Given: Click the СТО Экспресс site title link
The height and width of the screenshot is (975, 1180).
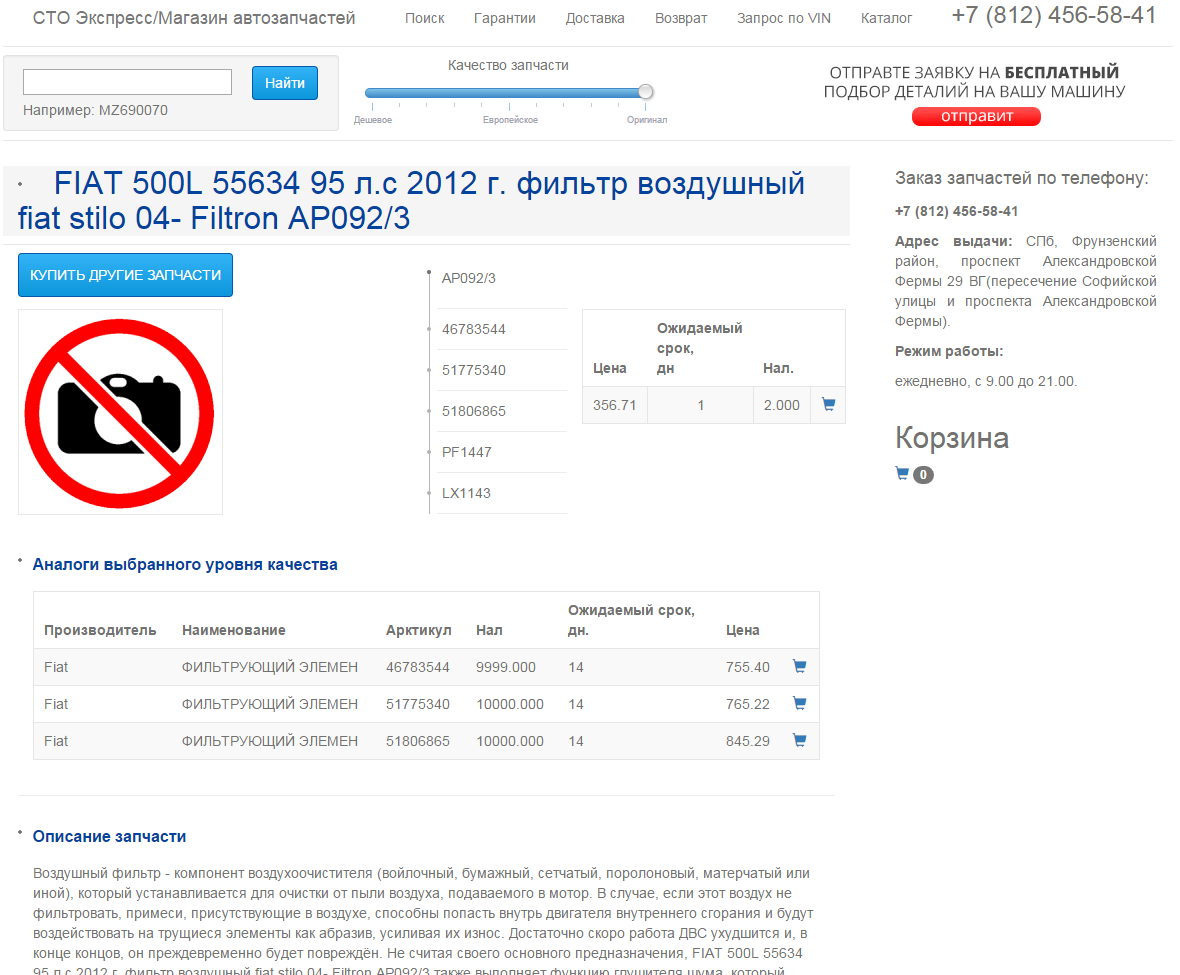Looking at the screenshot, I should (x=194, y=18).
